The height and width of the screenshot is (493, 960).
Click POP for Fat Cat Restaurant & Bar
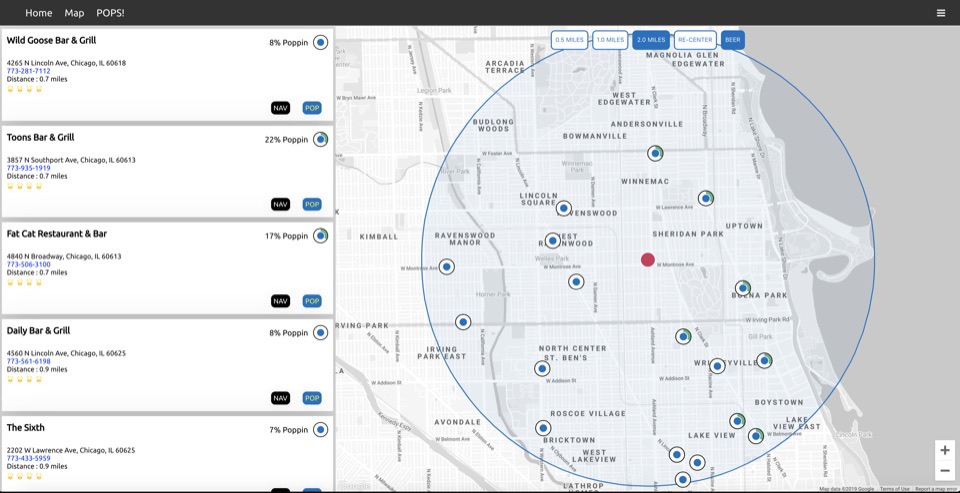point(312,301)
